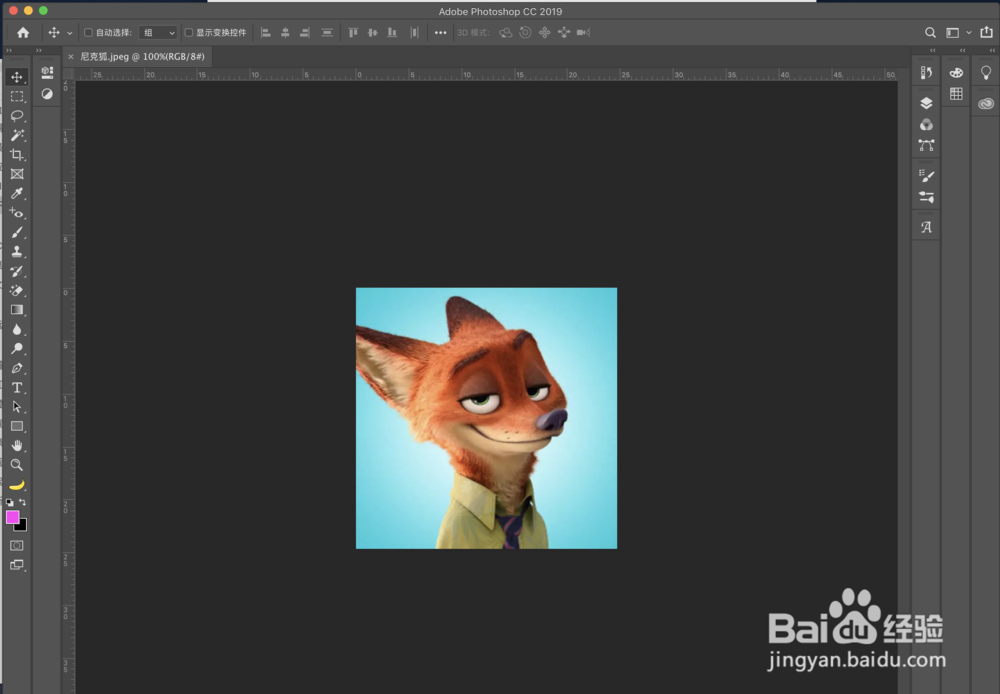Reset default foreground and background colors
Viewport: 1000px width, 694px height.
coord(10,503)
